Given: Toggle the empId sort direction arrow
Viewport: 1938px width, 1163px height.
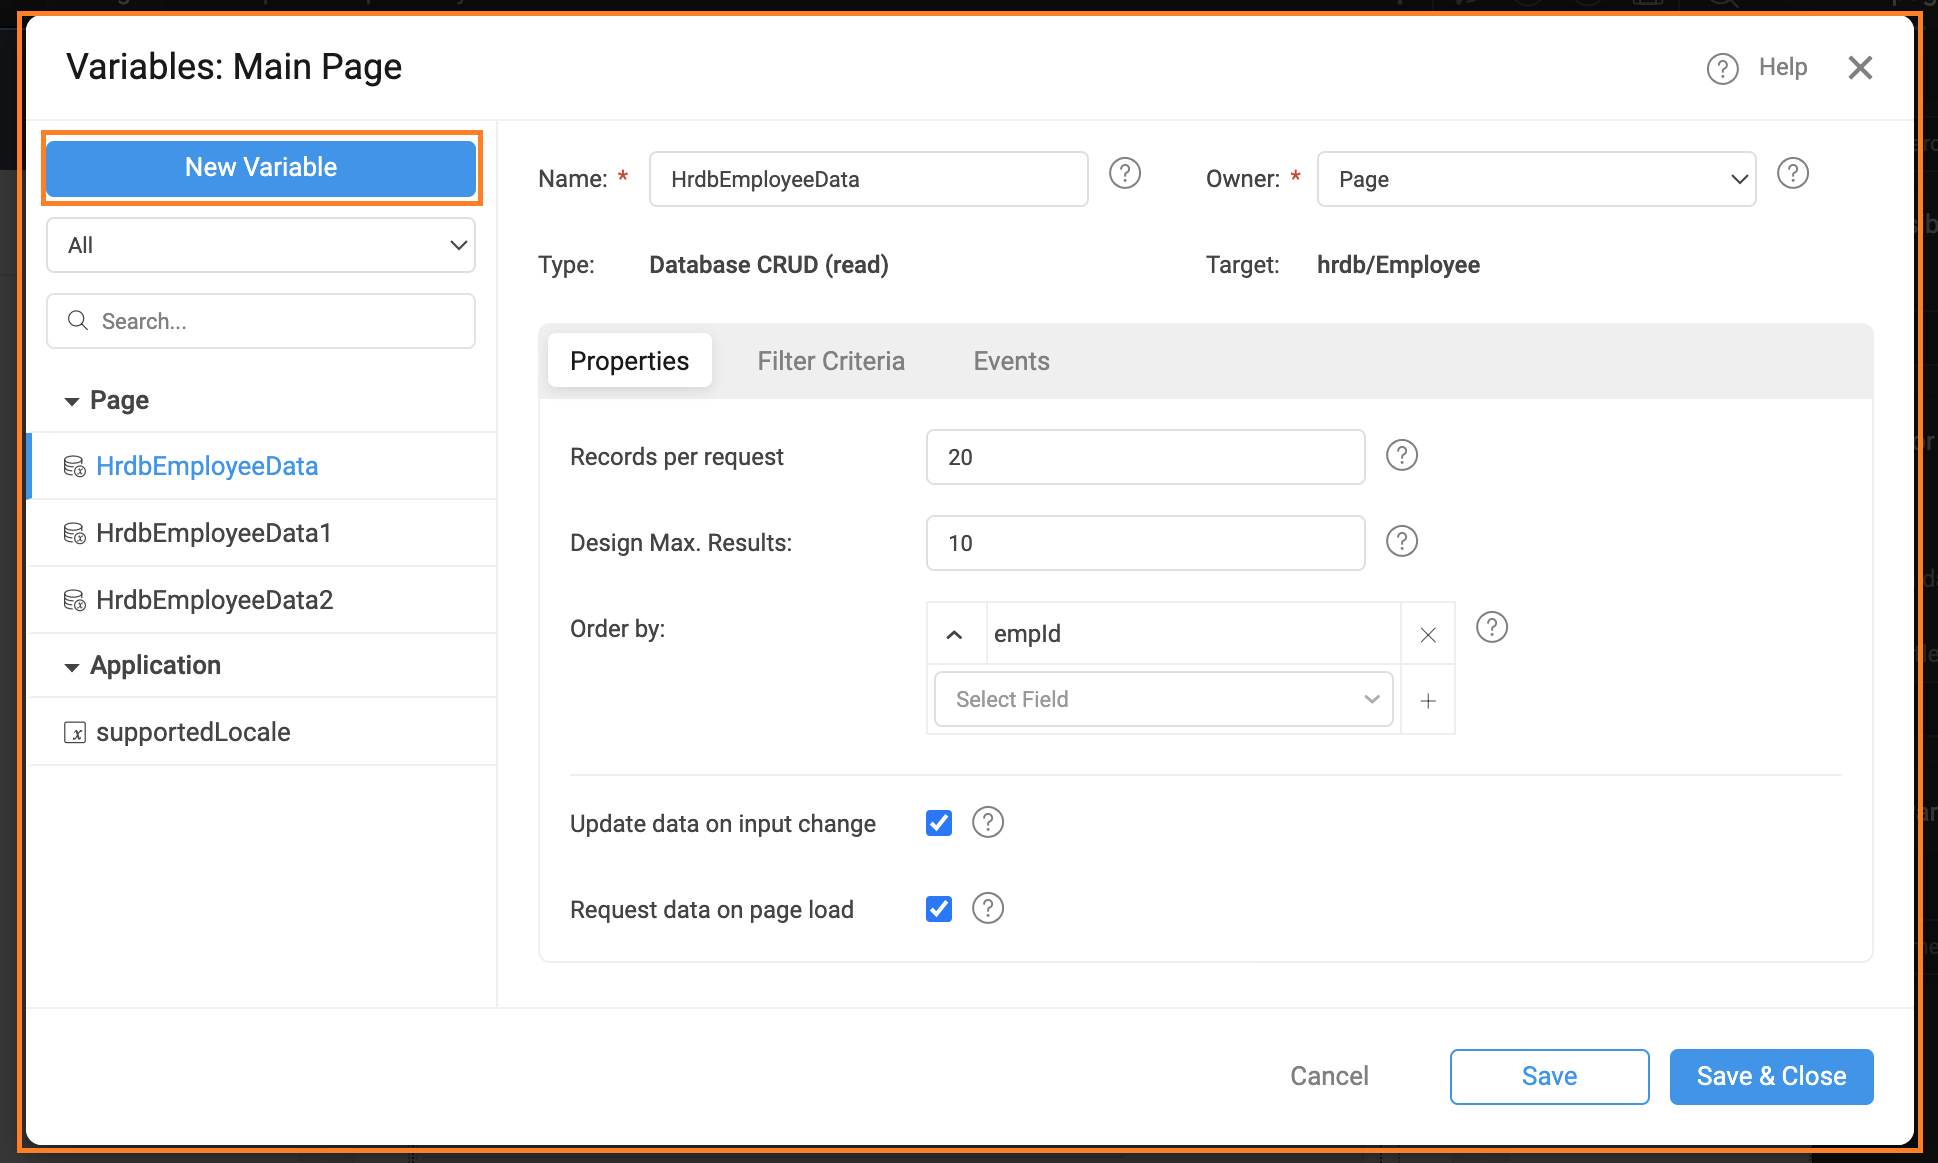Looking at the screenshot, I should (x=955, y=633).
